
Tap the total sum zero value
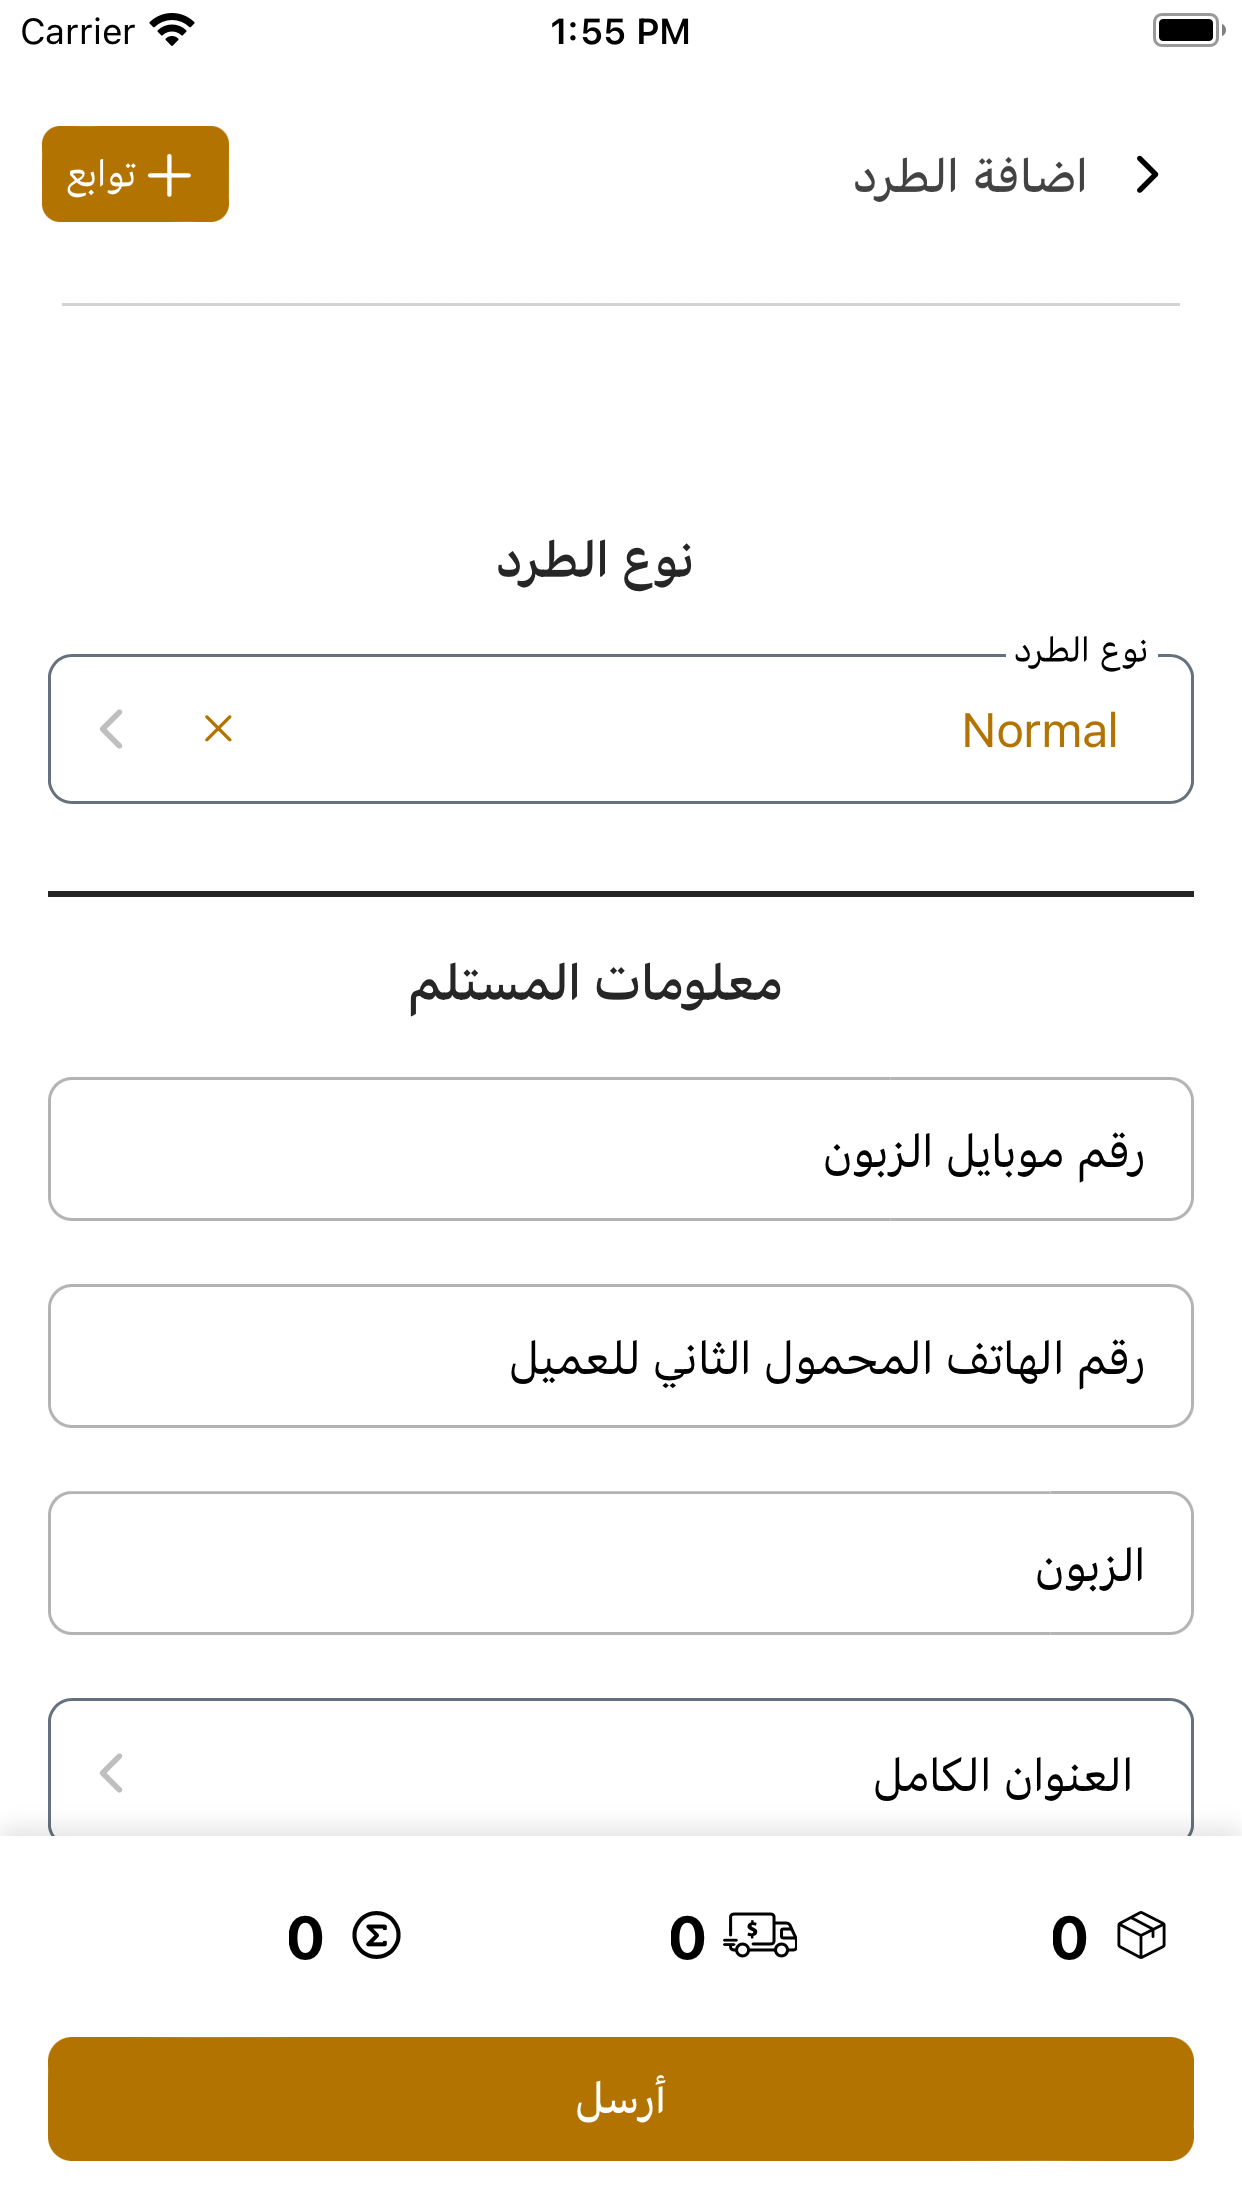[305, 1938]
